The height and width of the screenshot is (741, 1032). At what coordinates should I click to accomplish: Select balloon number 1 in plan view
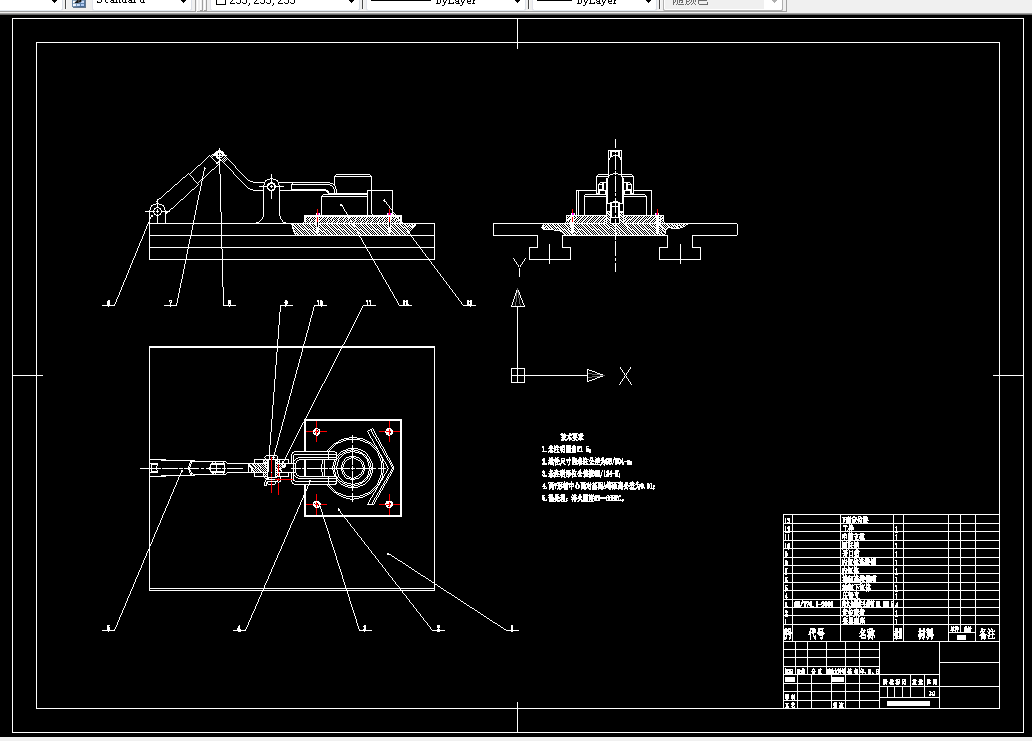click(513, 628)
